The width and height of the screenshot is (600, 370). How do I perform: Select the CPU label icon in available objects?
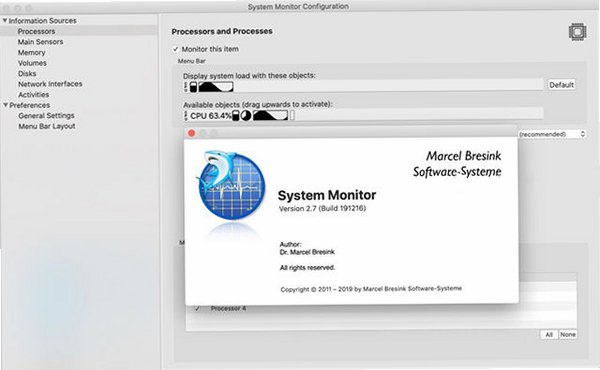186,115
